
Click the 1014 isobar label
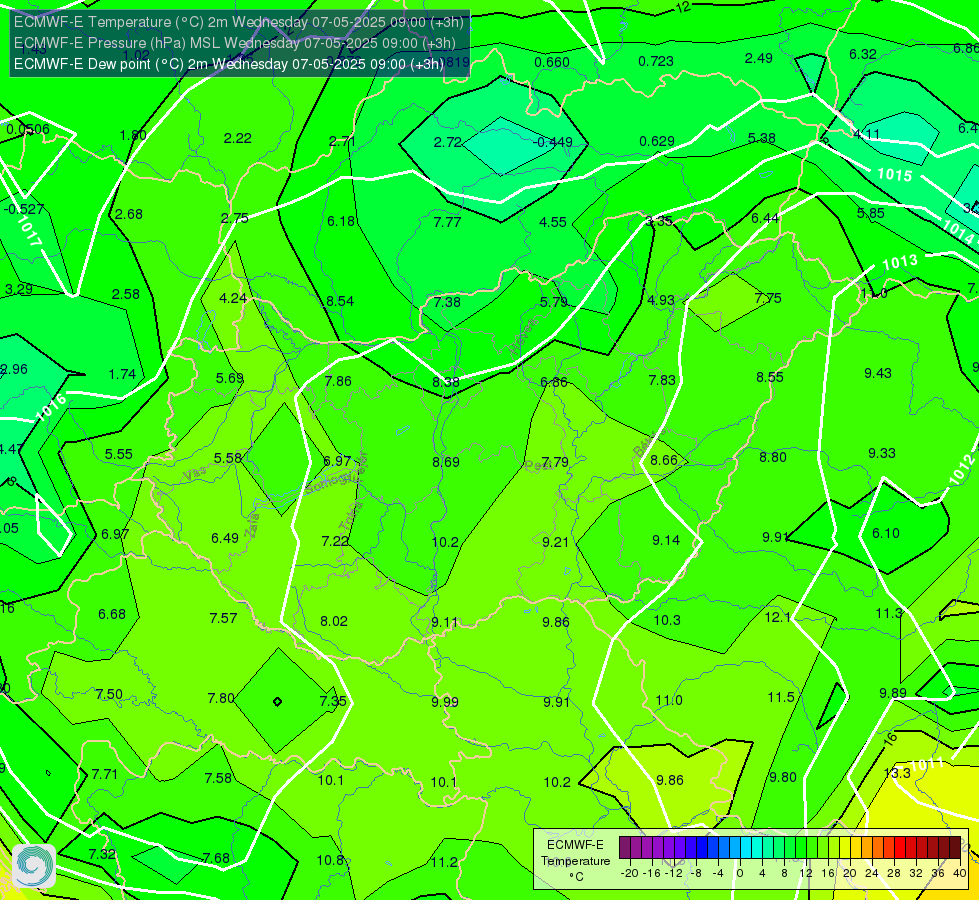[958, 232]
